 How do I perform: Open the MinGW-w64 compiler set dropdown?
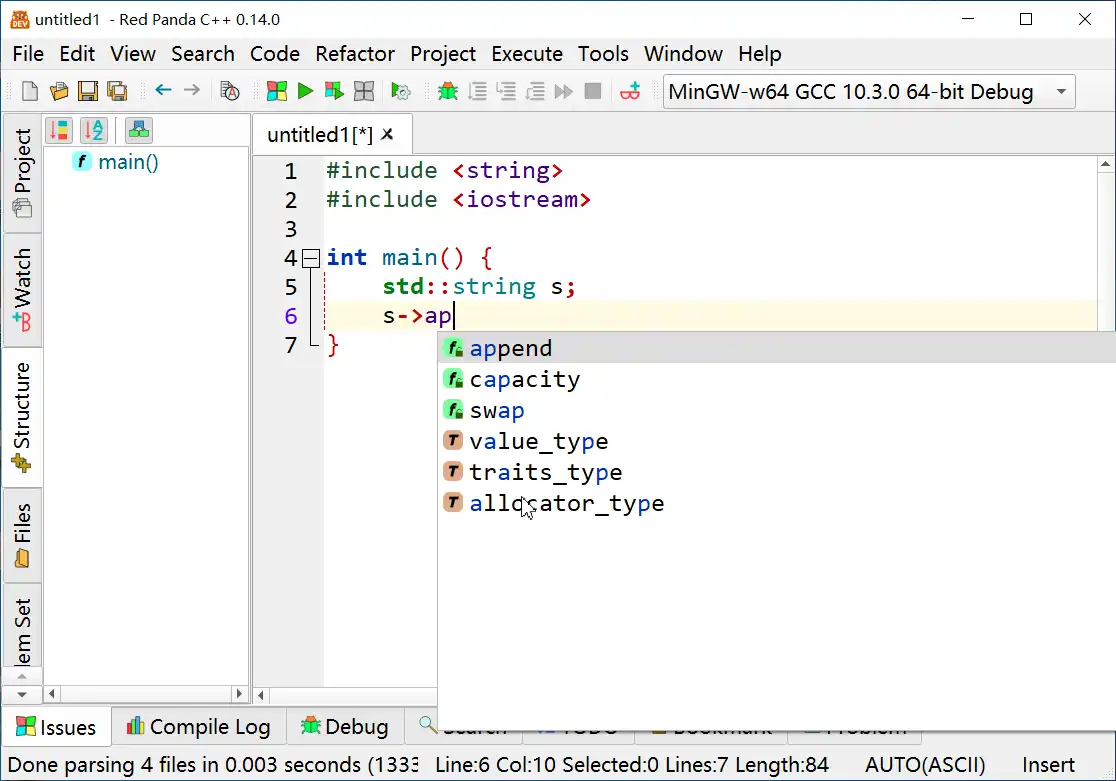click(1059, 91)
